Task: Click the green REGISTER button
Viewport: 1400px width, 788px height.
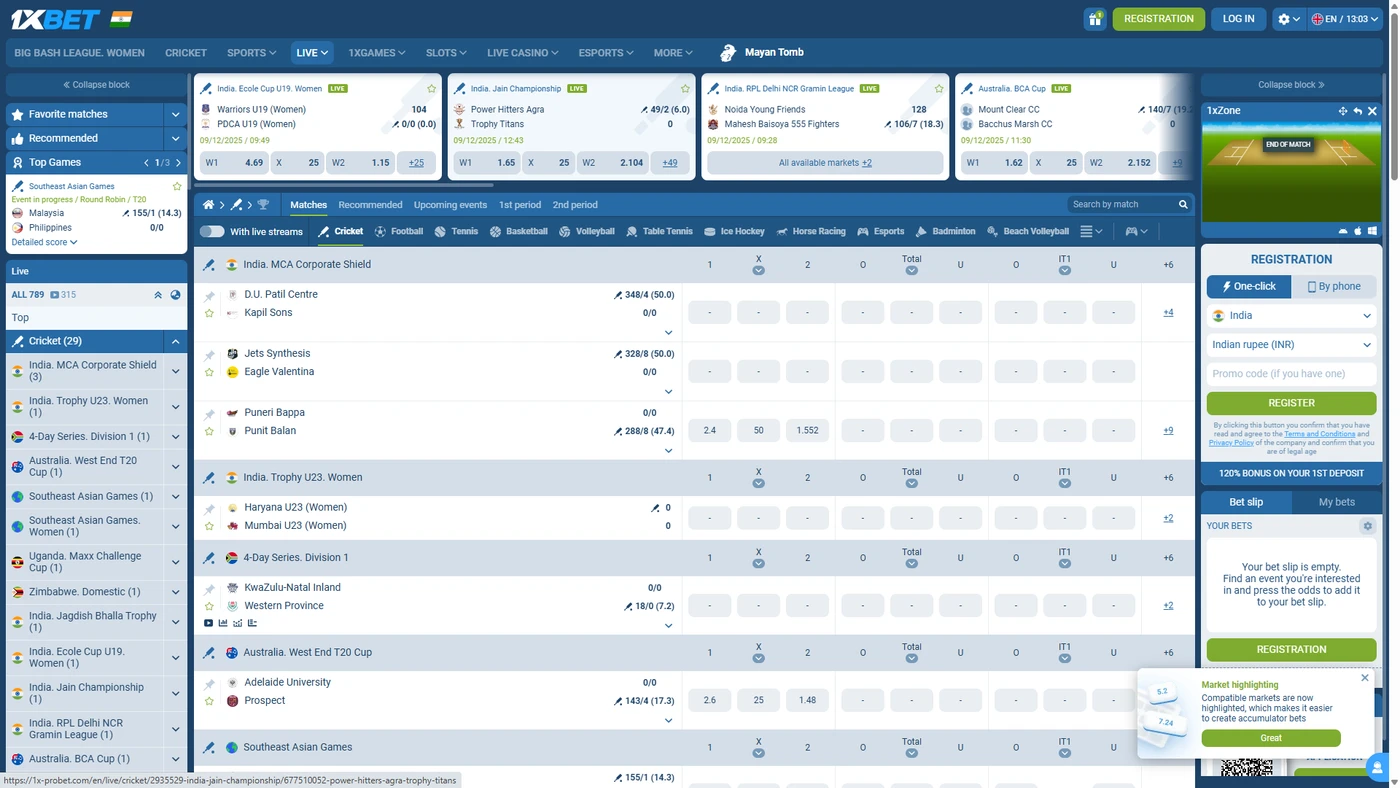Action: (x=1291, y=402)
